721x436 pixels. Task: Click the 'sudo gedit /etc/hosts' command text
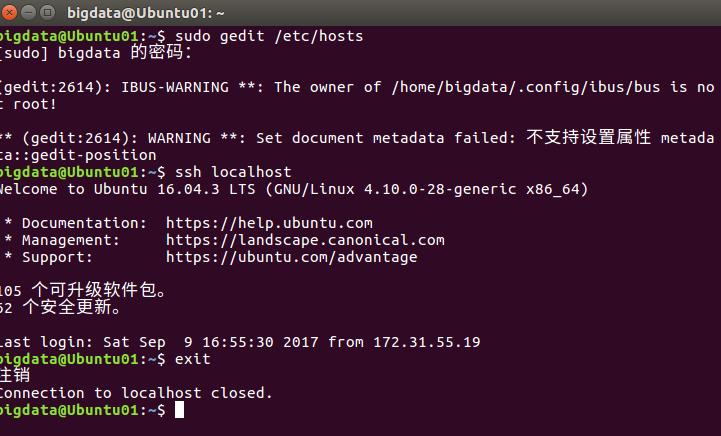click(269, 36)
